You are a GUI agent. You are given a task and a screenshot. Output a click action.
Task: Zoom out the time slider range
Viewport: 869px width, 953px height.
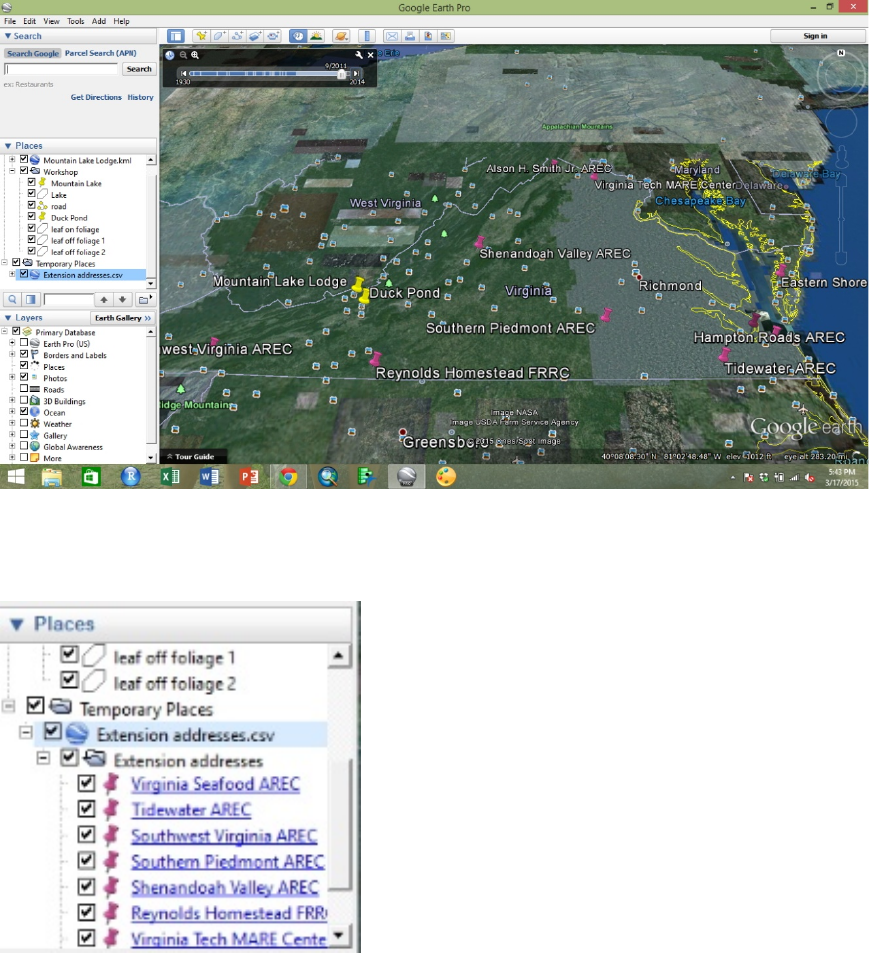tap(183, 55)
